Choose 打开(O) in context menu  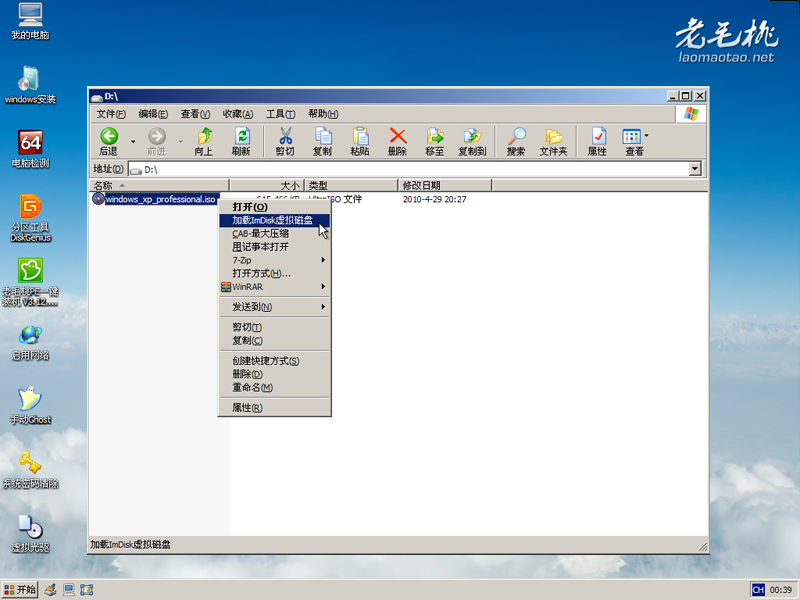(x=274, y=207)
